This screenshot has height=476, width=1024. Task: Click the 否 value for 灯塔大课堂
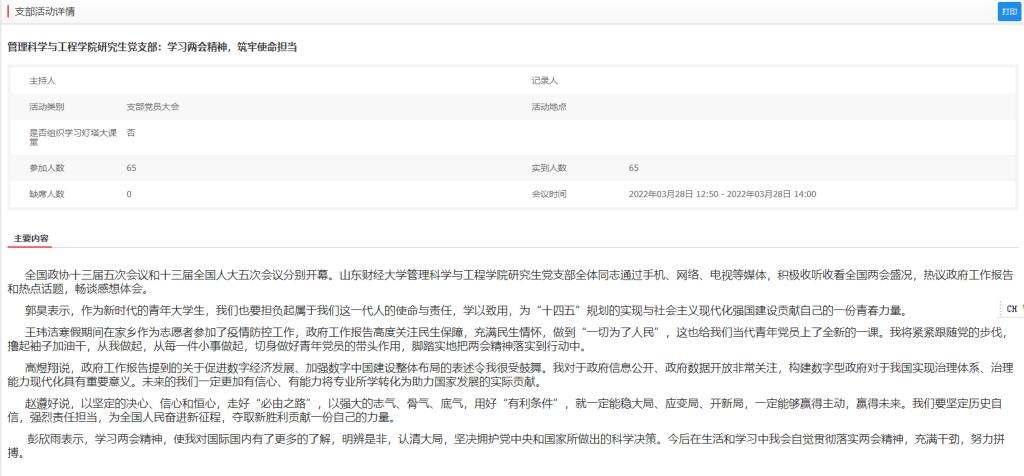tap(131, 132)
